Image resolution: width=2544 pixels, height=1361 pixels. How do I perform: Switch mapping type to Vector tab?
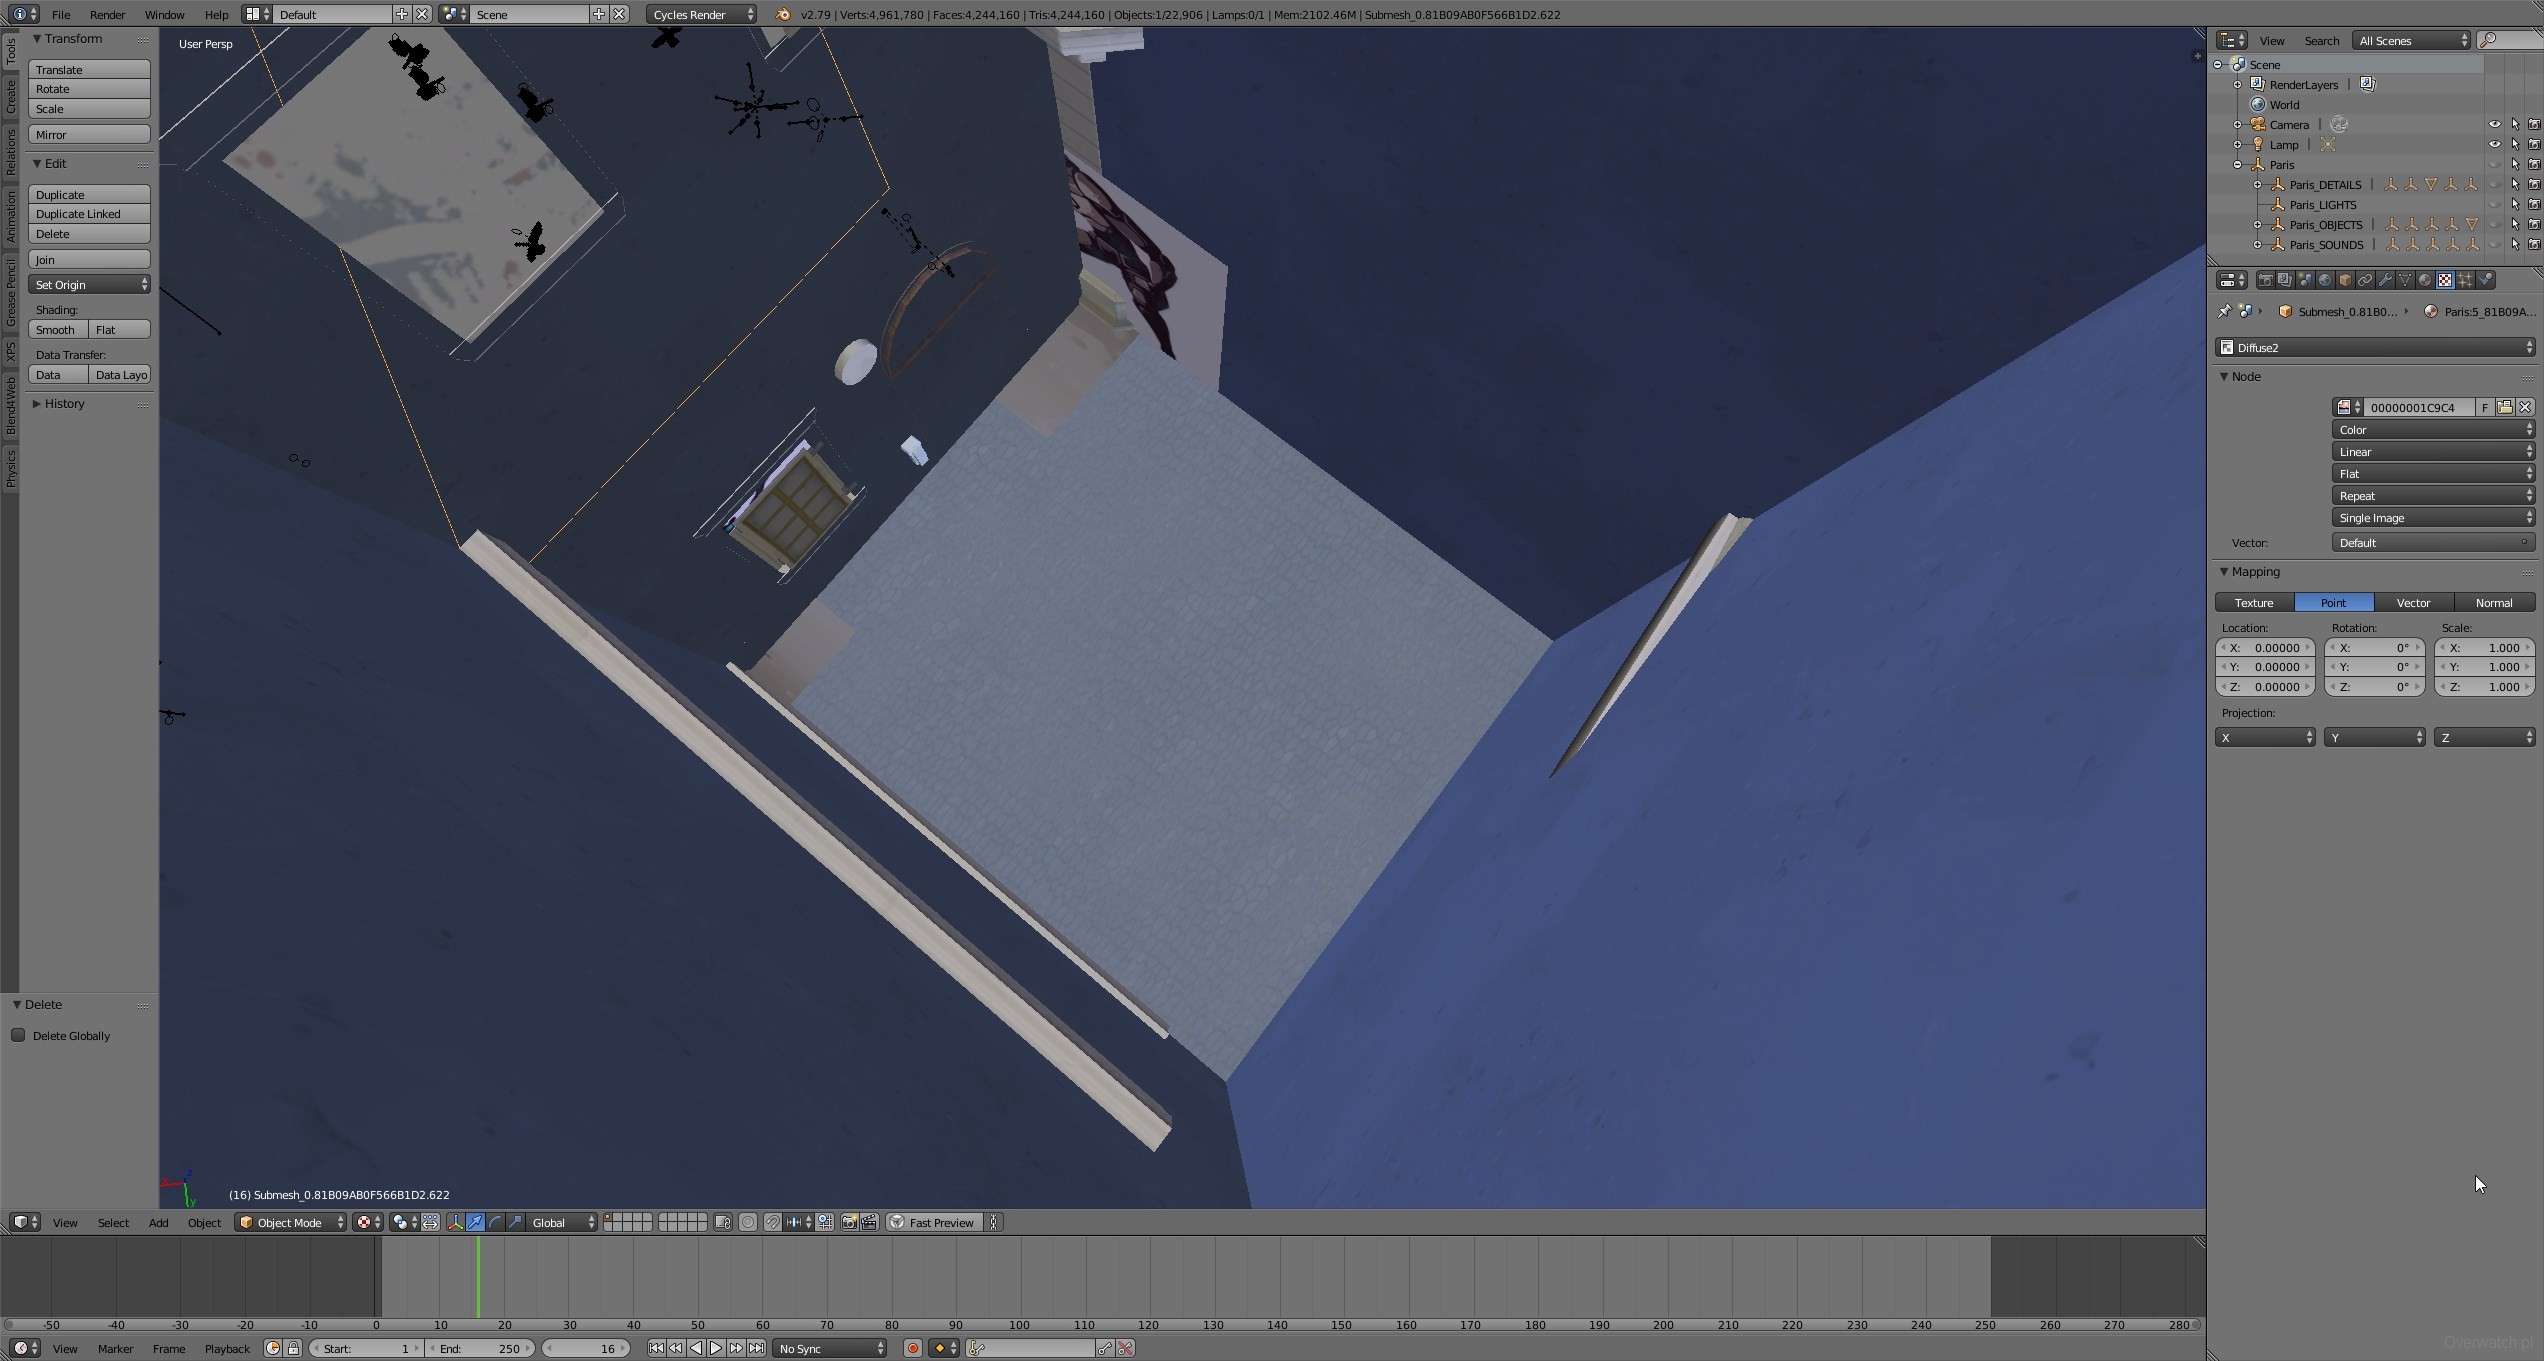point(2413,603)
